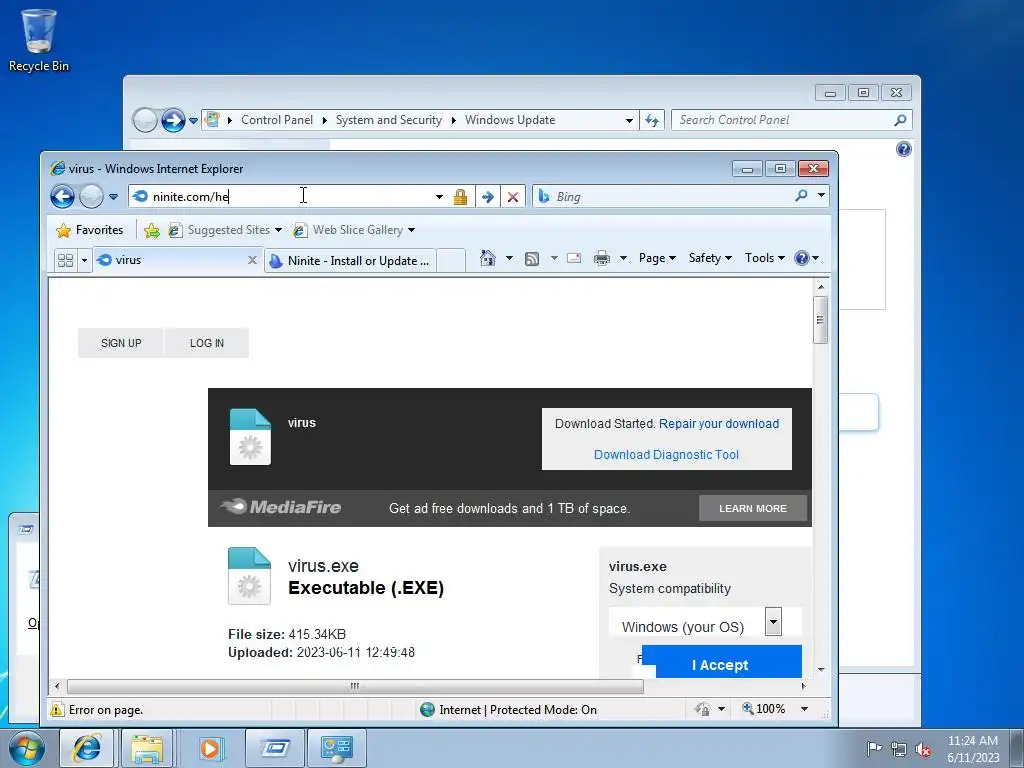Click the address bar showing ninite.com/he
The width and height of the screenshot is (1024, 768).
(281, 197)
